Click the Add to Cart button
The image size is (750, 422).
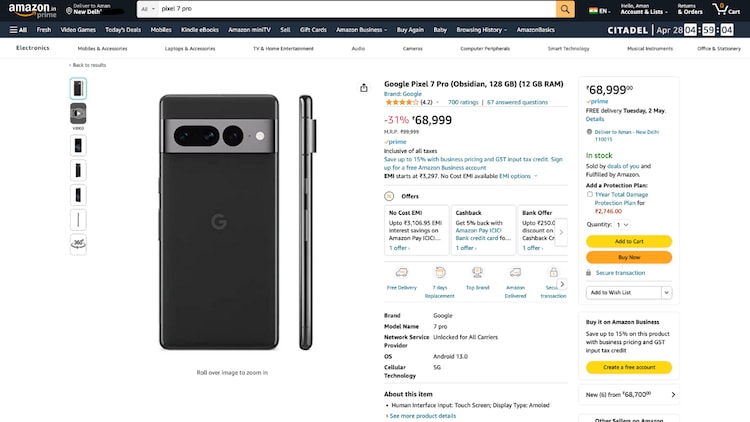(x=629, y=241)
